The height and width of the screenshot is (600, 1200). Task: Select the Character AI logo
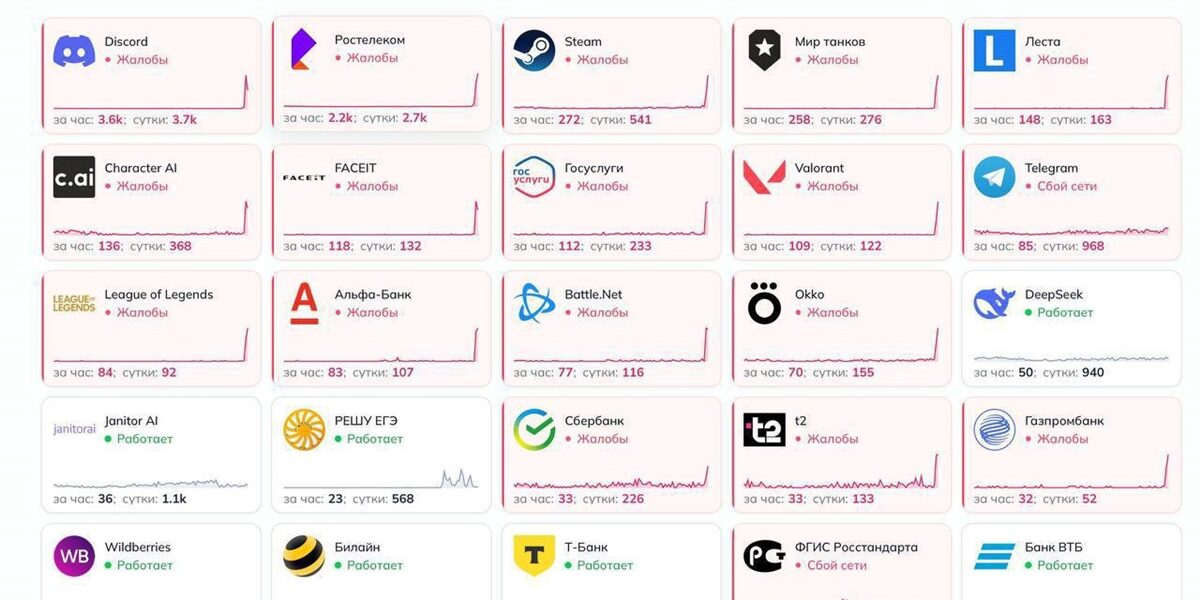pos(74,177)
